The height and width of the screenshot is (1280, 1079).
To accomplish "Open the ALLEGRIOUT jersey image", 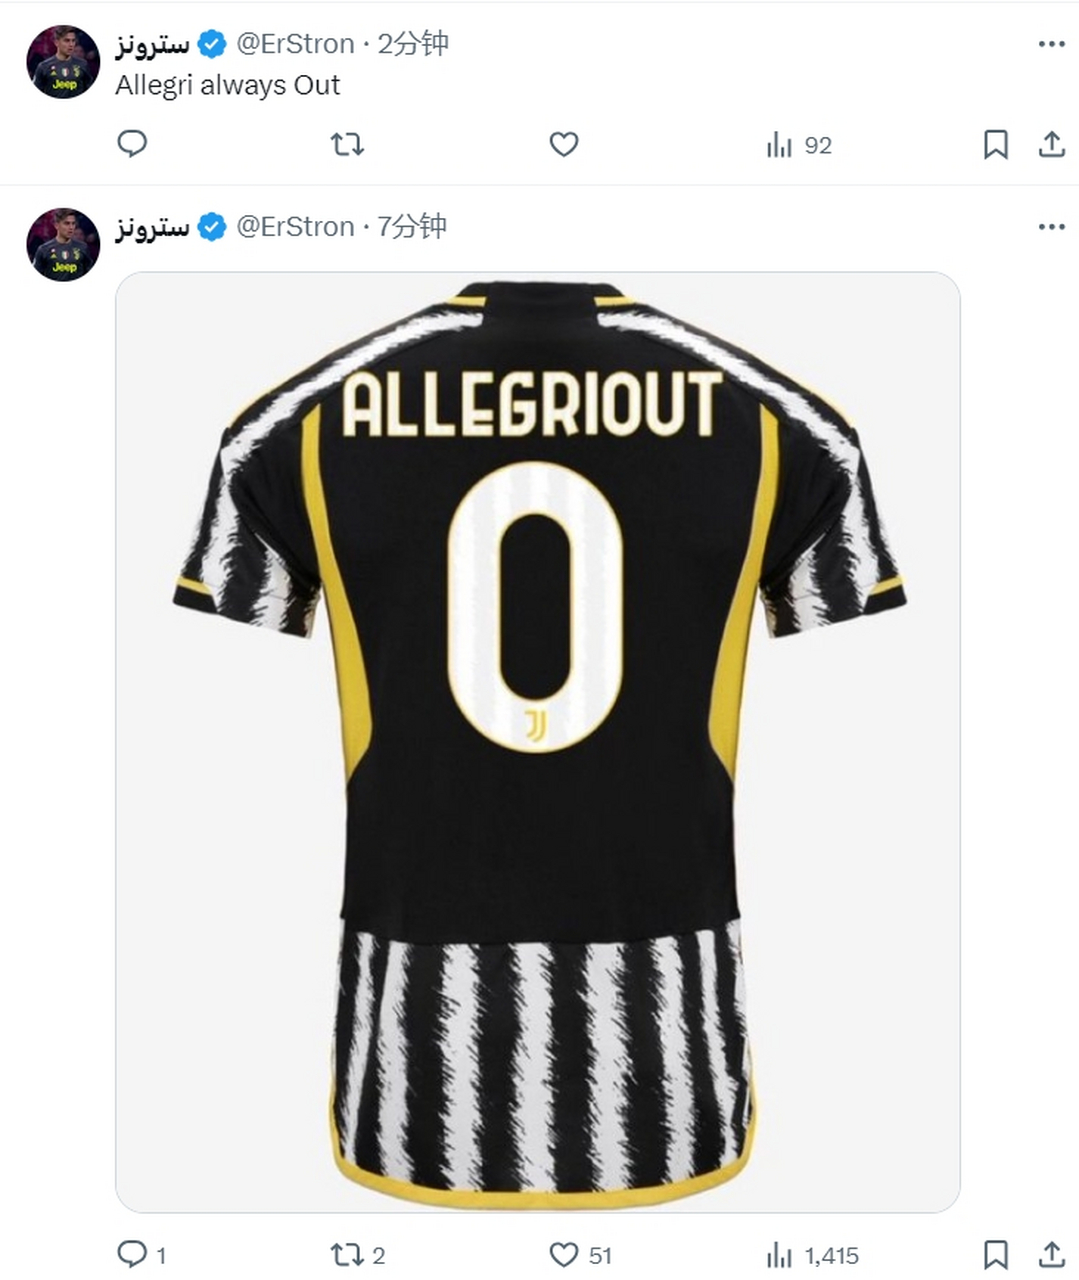I will click(537, 740).
